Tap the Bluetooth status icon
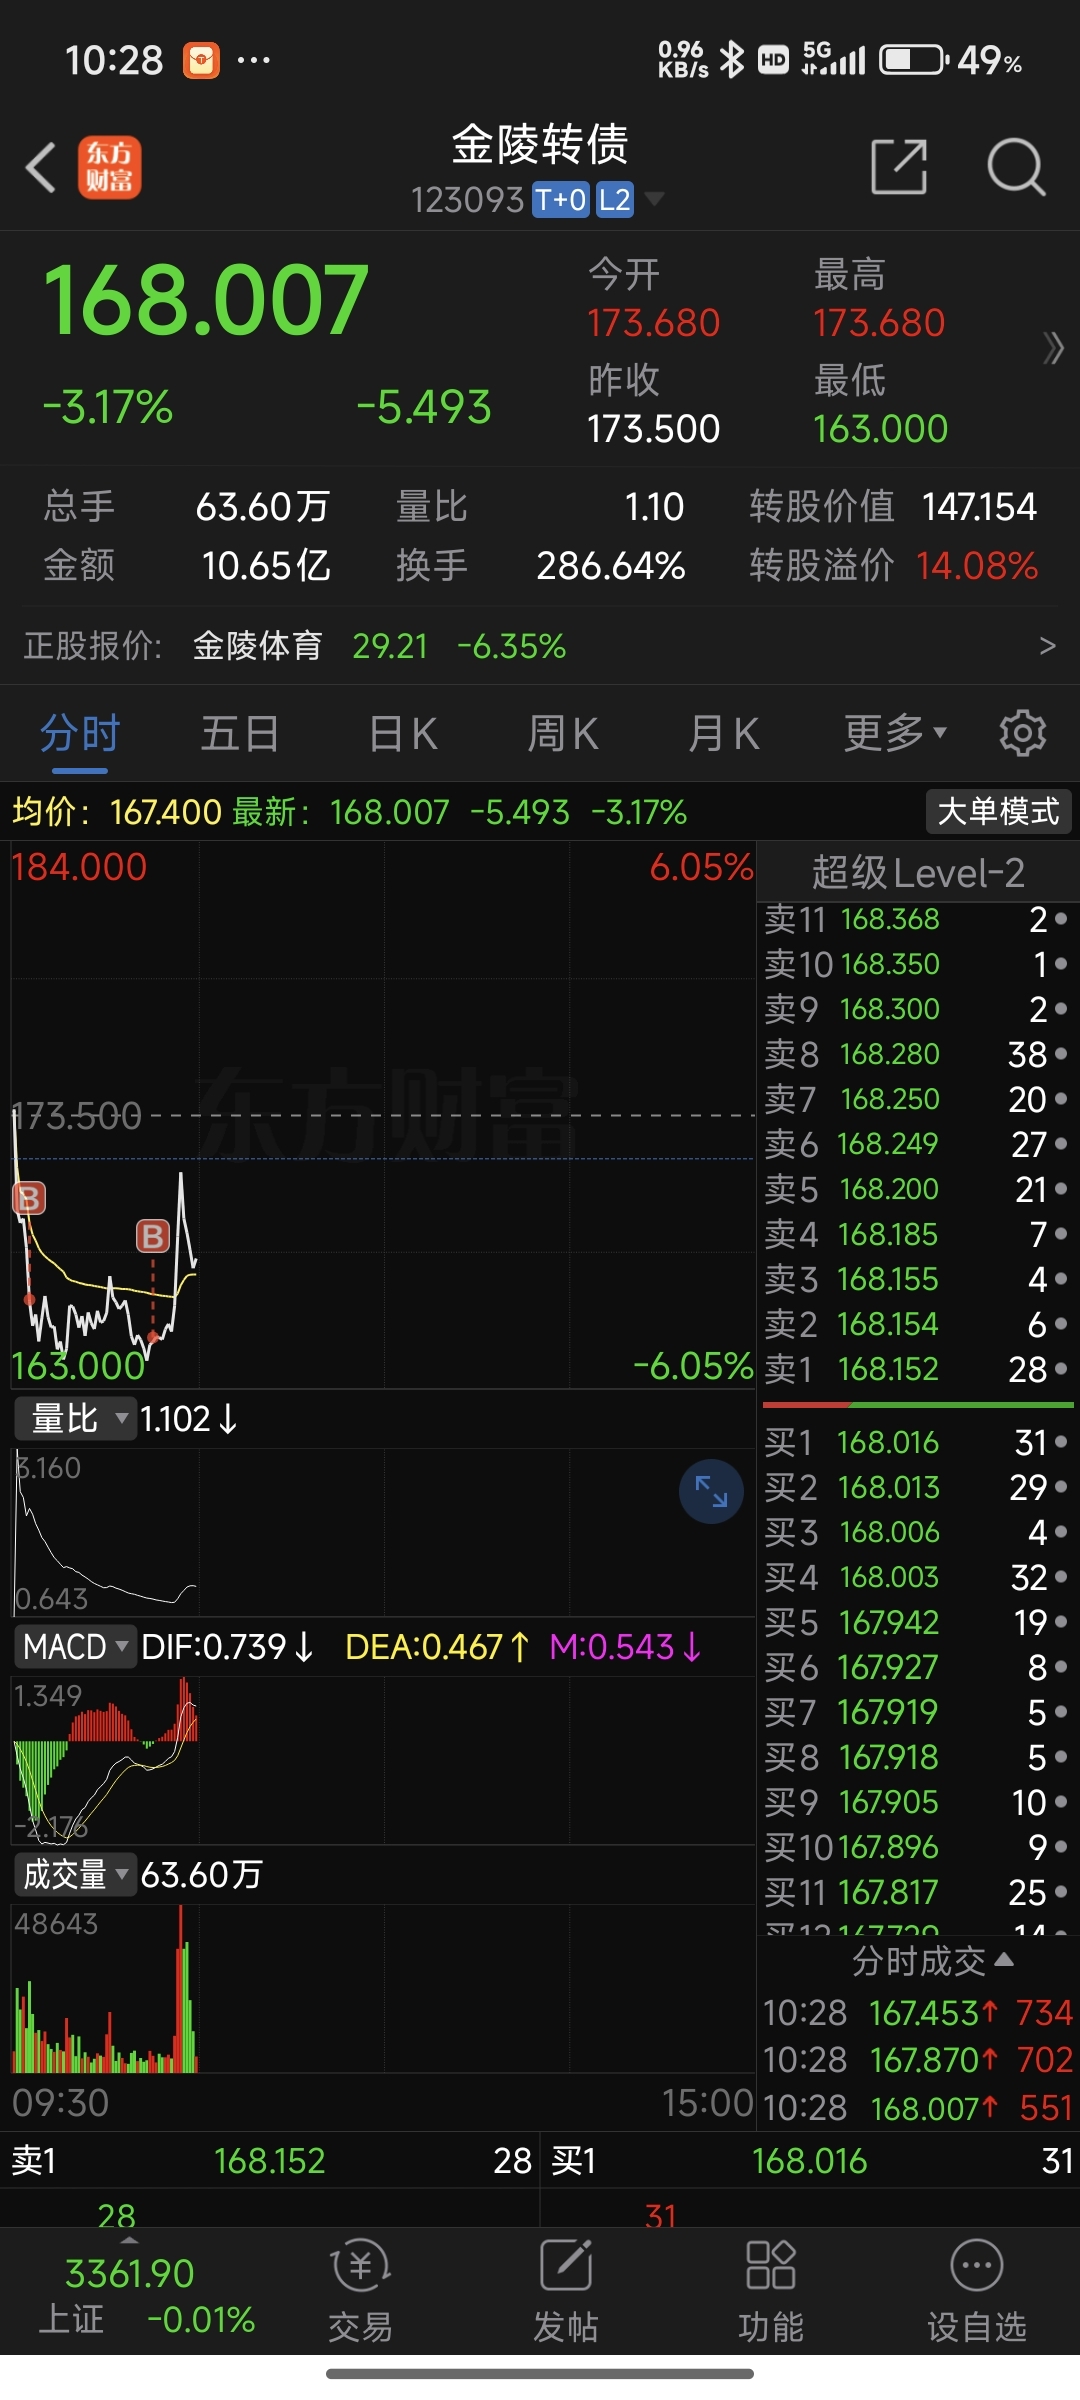1080x2400 pixels. tap(733, 60)
